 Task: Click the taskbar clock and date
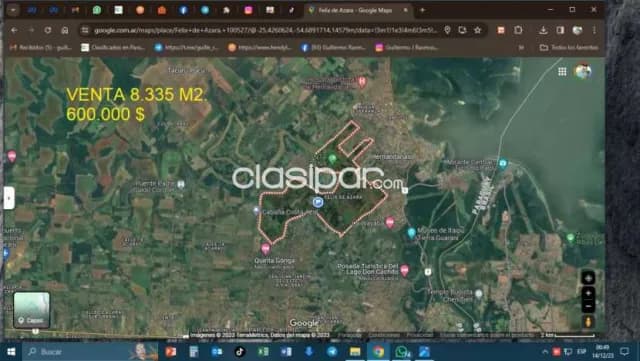point(602,352)
